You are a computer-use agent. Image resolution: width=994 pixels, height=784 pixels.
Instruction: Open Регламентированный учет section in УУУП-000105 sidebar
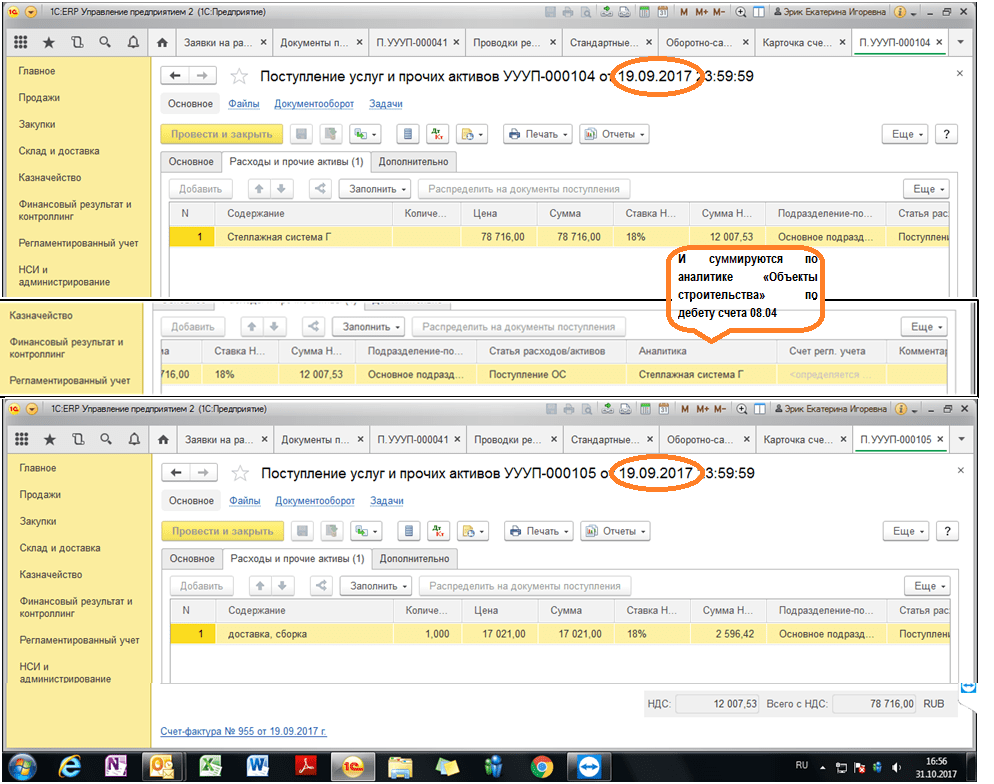click(79, 640)
